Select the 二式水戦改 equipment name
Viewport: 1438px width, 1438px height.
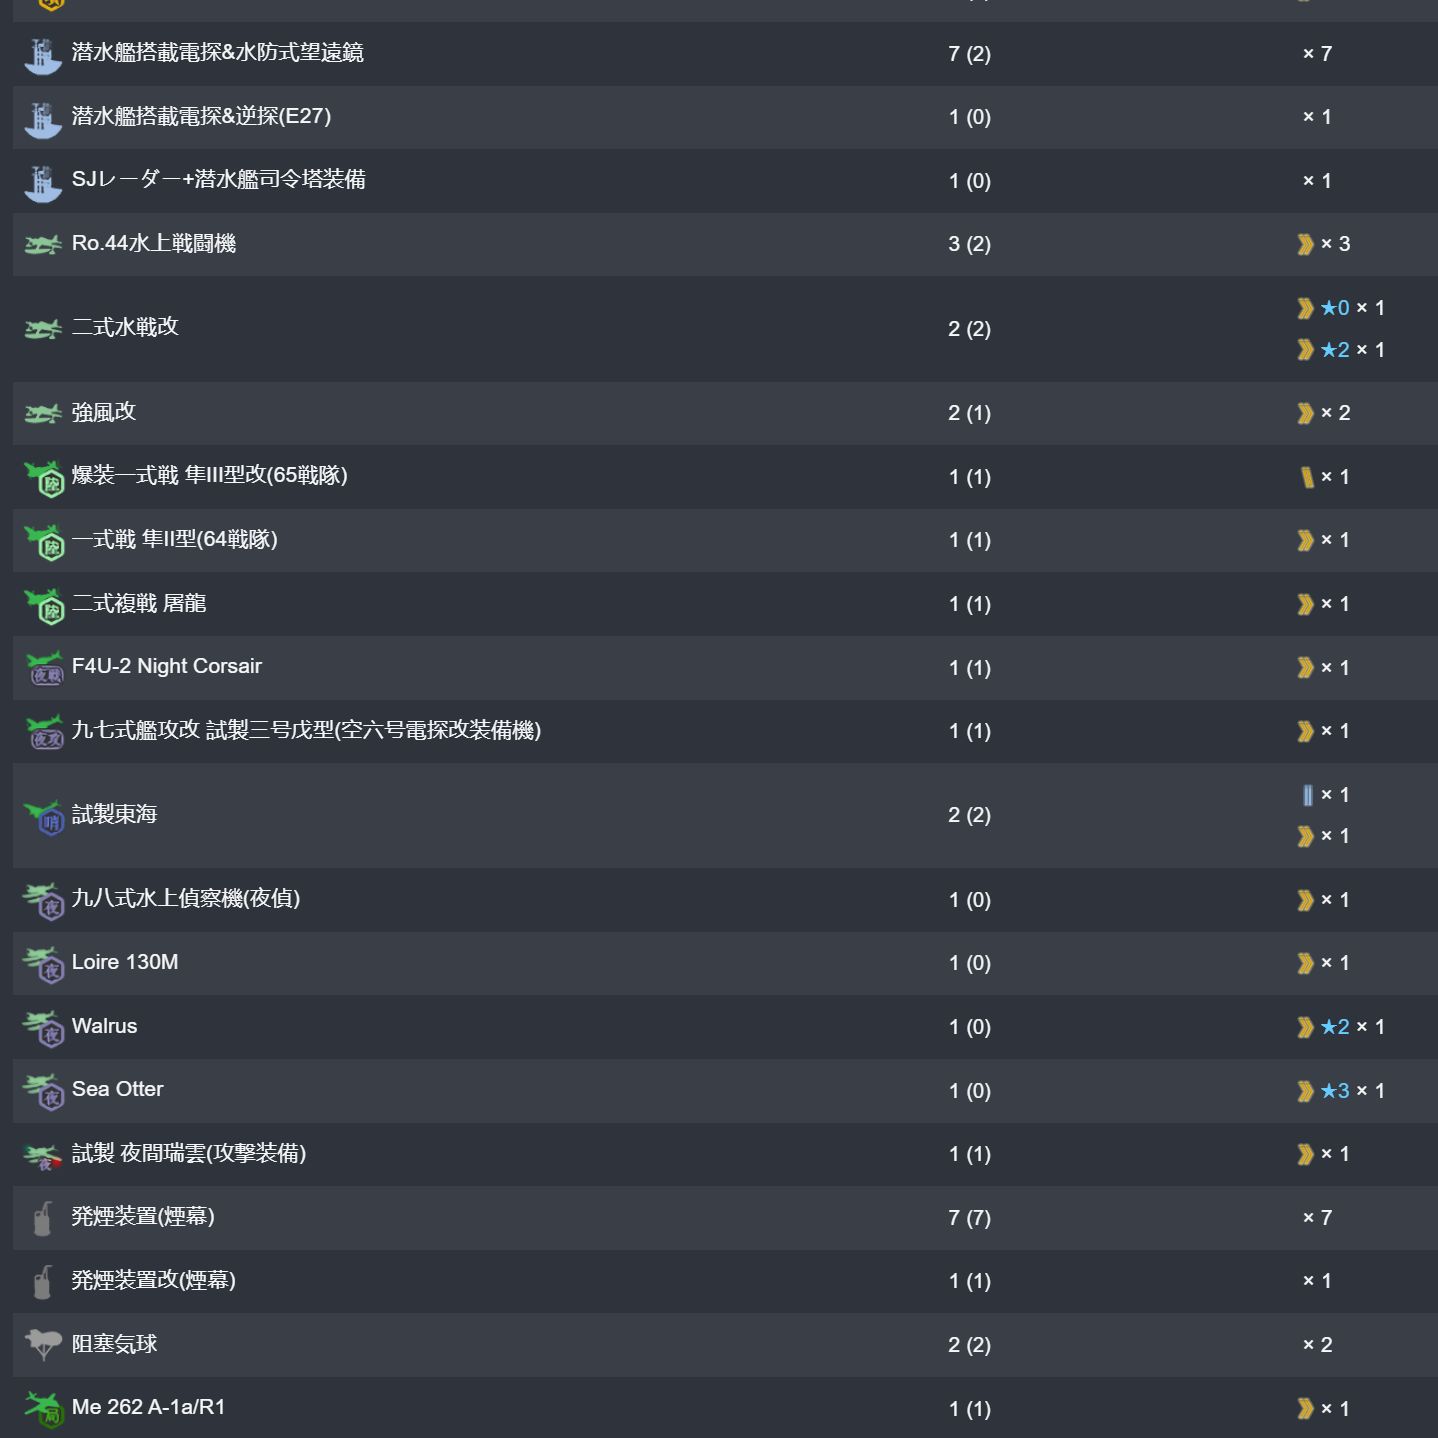(125, 327)
